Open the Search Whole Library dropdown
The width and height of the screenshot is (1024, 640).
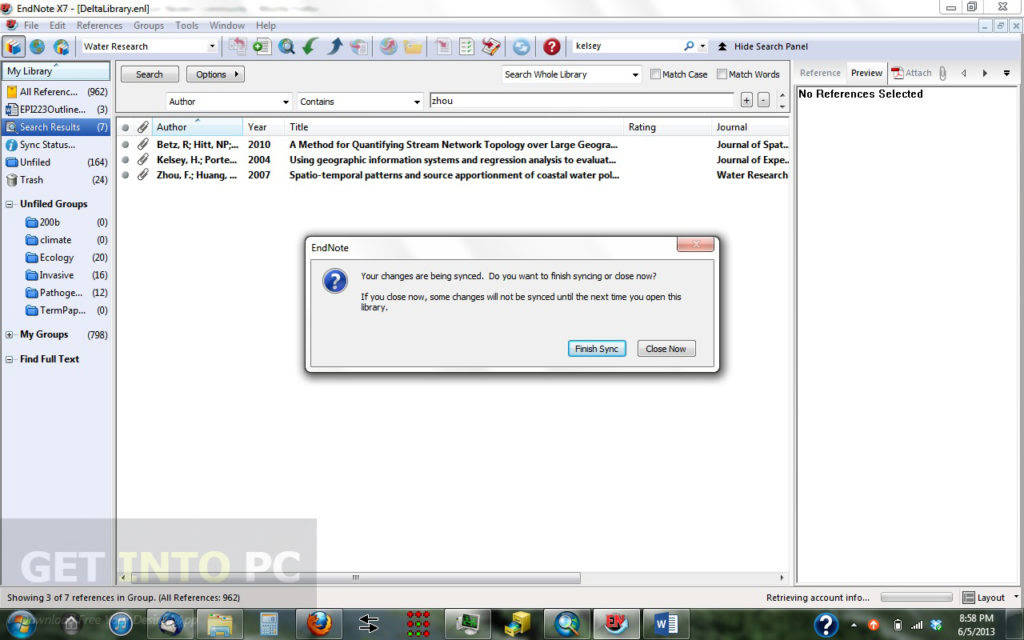pyautogui.click(x=635, y=74)
